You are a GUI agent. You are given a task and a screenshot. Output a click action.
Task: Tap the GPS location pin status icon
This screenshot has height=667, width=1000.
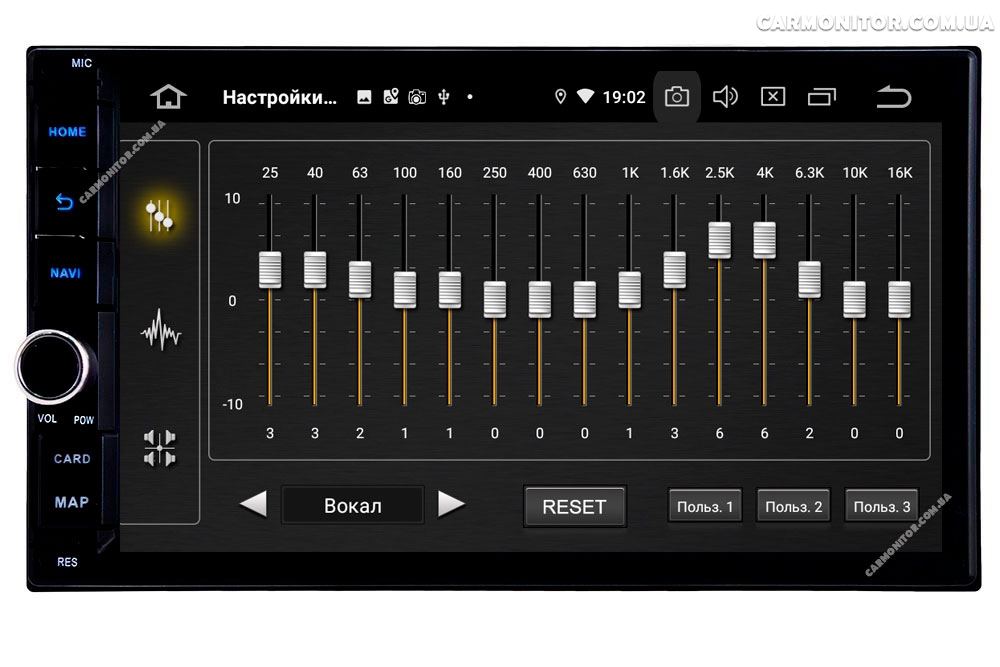coord(560,97)
